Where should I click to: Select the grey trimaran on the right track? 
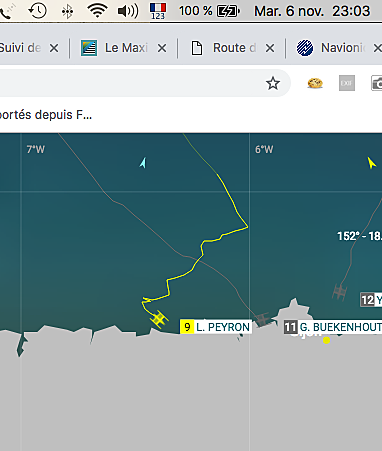[x=340, y=292]
